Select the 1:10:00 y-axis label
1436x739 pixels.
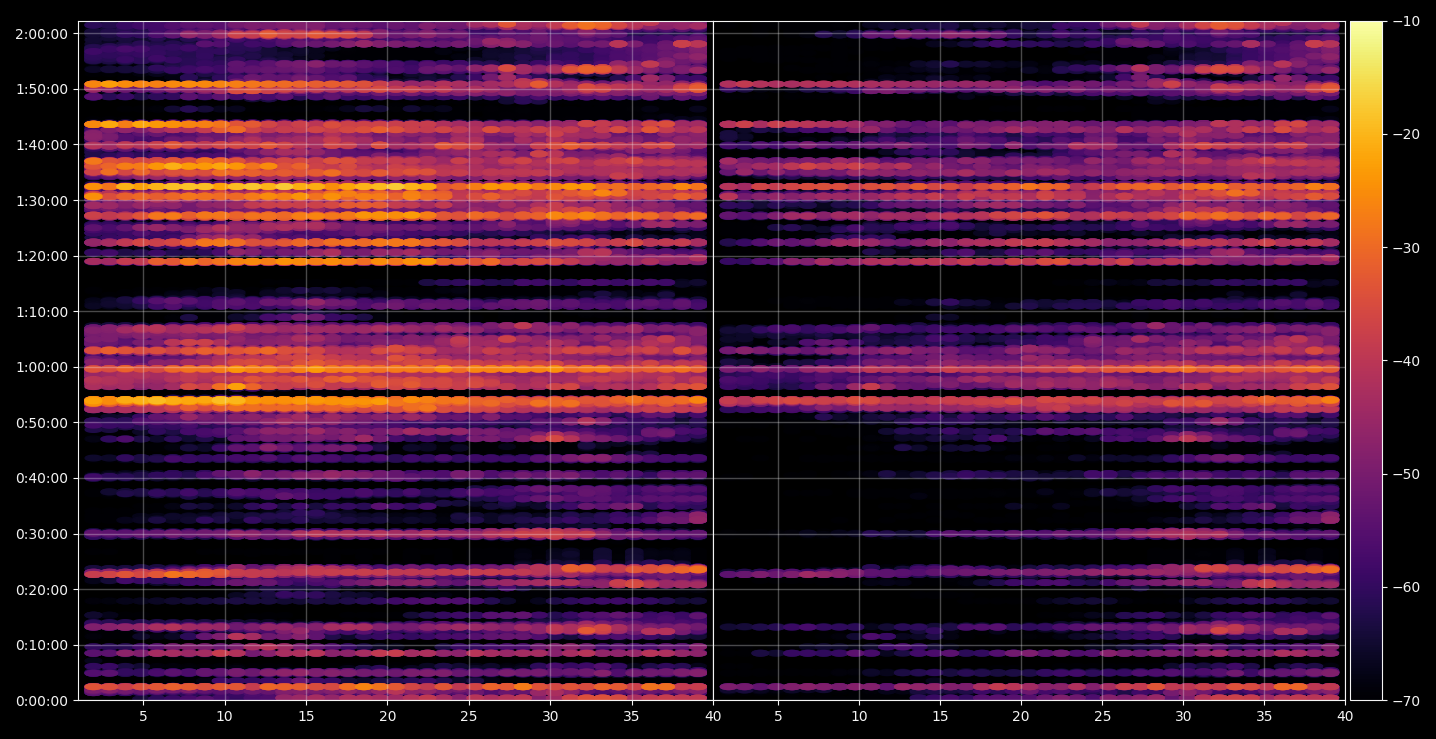(42, 311)
